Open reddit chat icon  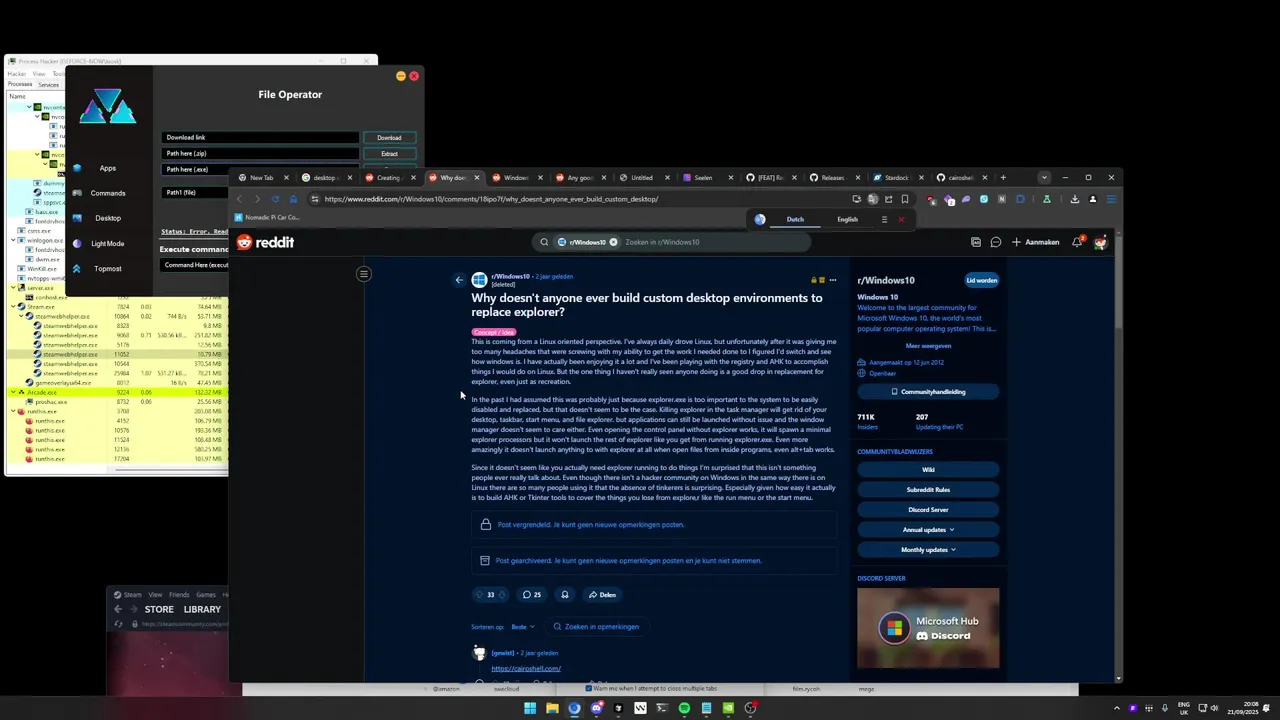[995, 242]
